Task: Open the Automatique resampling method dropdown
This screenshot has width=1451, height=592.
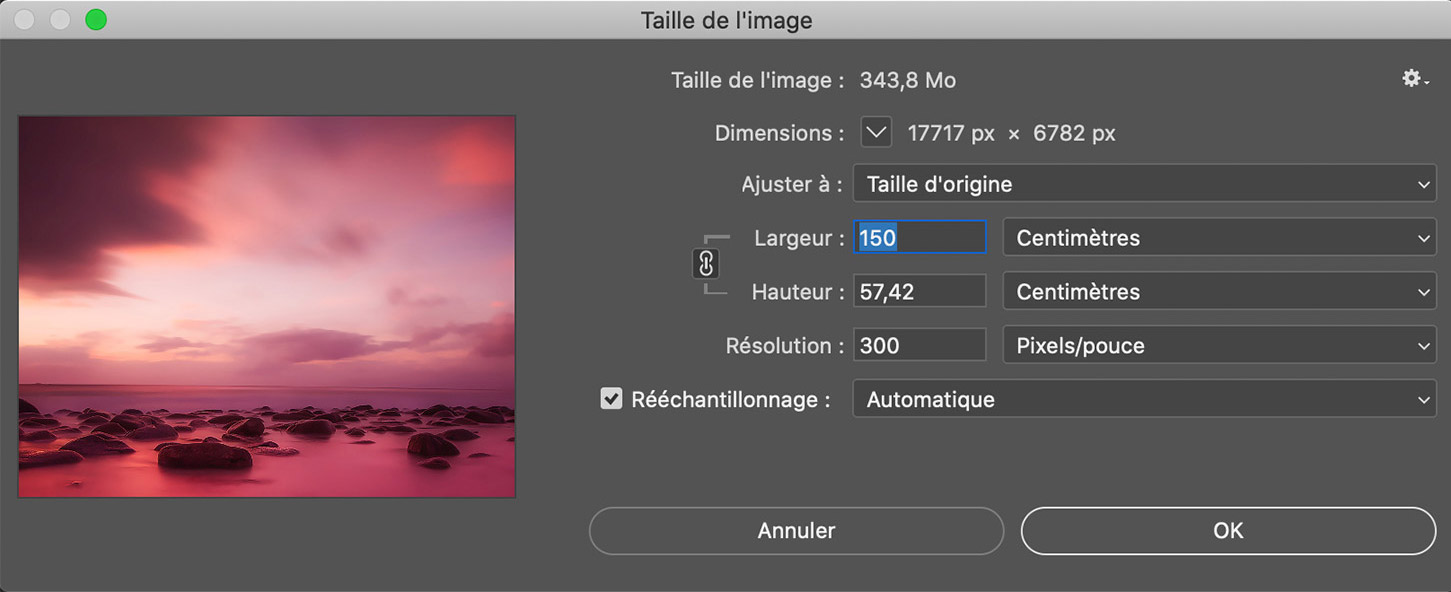Action: click(1144, 400)
